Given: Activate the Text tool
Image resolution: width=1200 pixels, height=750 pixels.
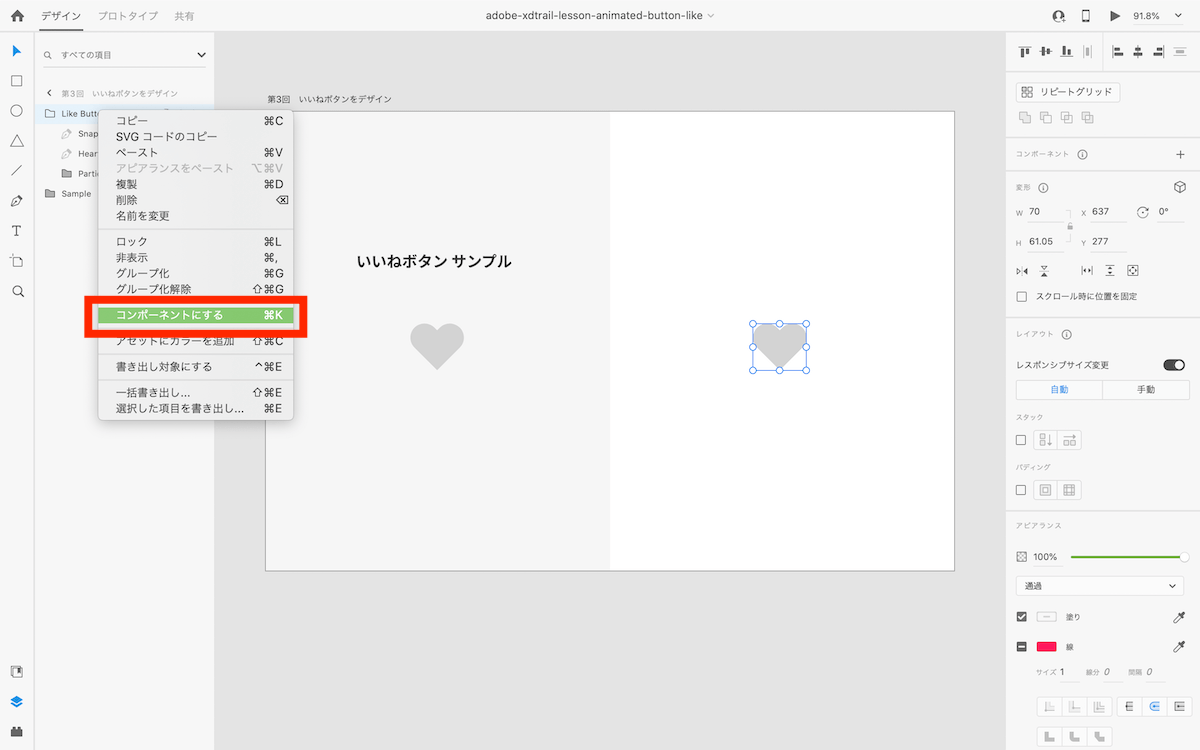Looking at the screenshot, I should click(x=16, y=231).
